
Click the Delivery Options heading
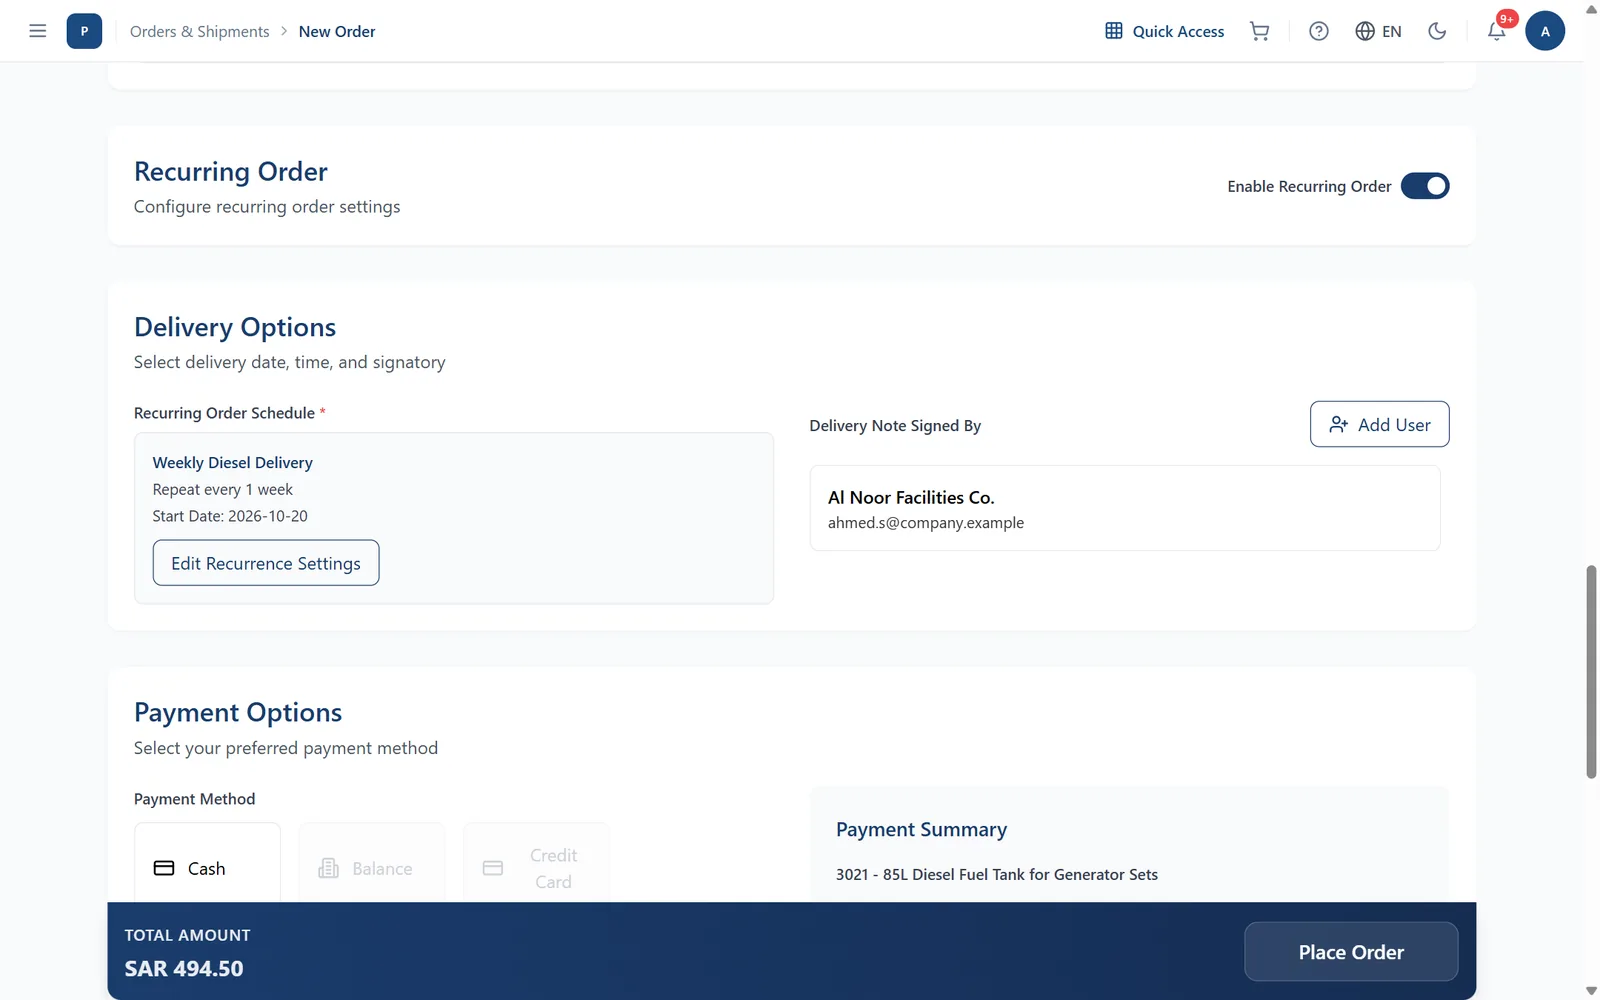coord(235,327)
